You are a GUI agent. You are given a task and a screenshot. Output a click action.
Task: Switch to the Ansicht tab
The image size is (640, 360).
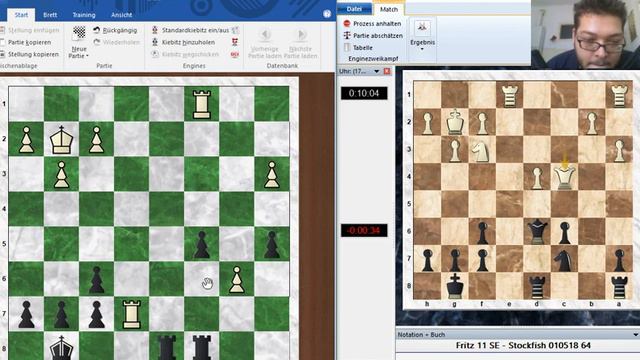tap(122, 15)
